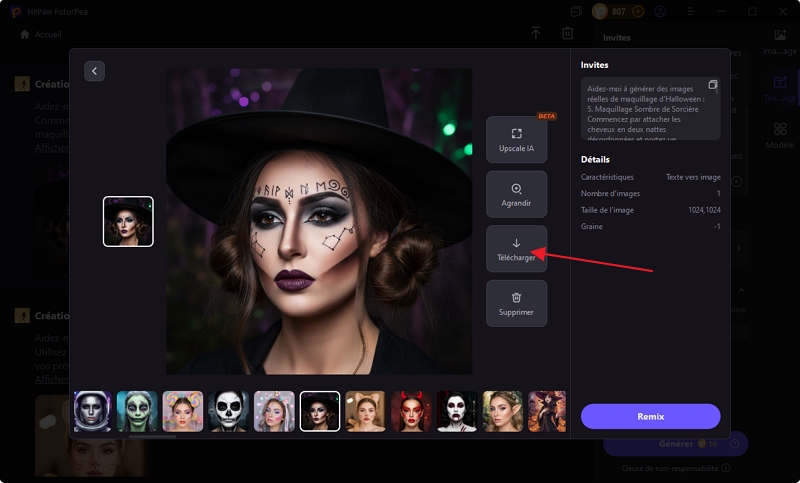Click the Générer button in the background window
The image size is (800, 483).
pyautogui.click(x=676, y=444)
